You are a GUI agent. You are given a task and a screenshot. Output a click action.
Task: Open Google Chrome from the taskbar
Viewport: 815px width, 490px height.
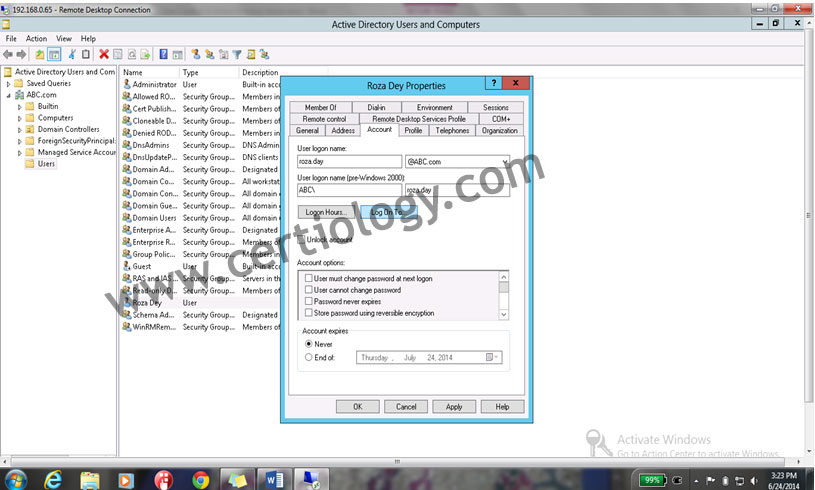[x=201, y=480]
